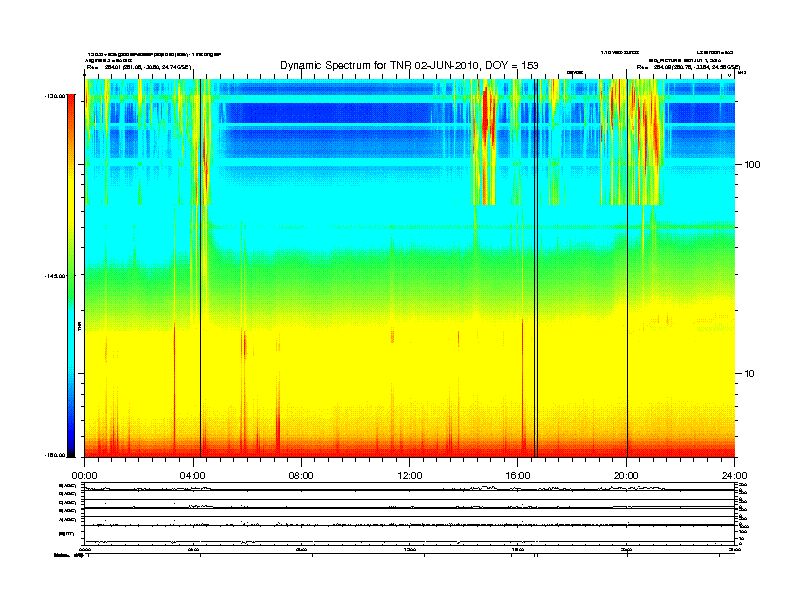Click the '100' frequency axis label
Image resolution: width=792 pixels, height=612 pixels.
[x=753, y=165]
